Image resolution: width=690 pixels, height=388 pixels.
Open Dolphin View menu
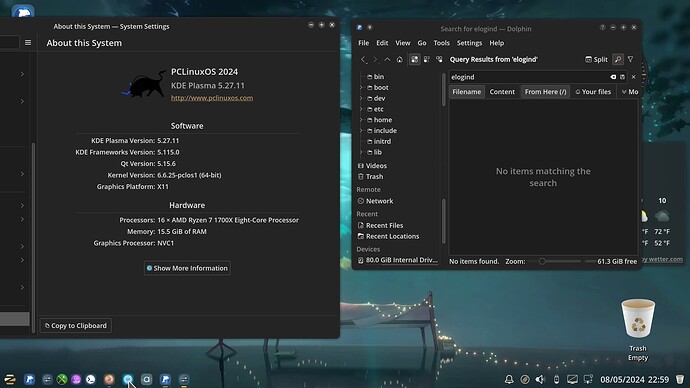coord(403,43)
